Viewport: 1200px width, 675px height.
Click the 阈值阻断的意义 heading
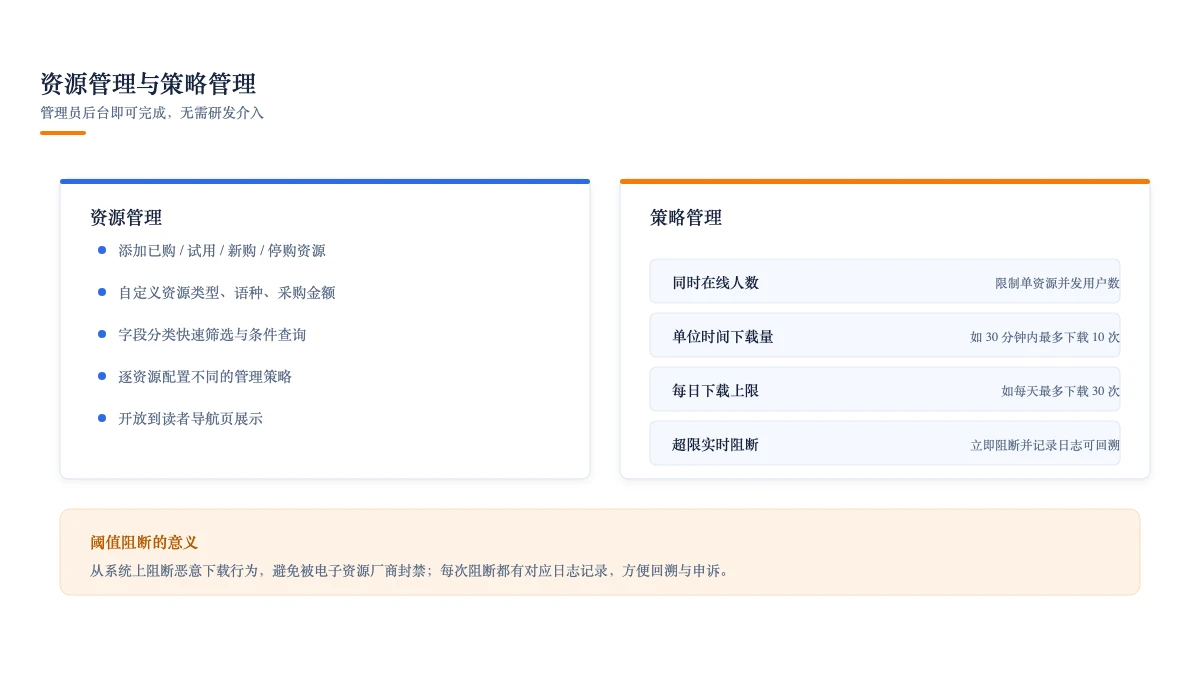point(144,543)
